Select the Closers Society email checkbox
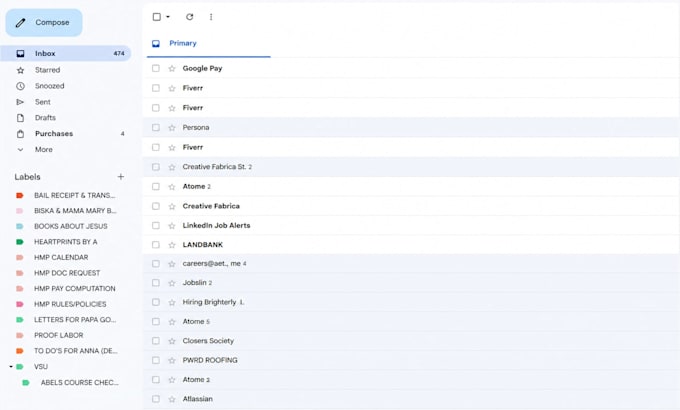The width and height of the screenshot is (680, 410). (x=156, y=341)
